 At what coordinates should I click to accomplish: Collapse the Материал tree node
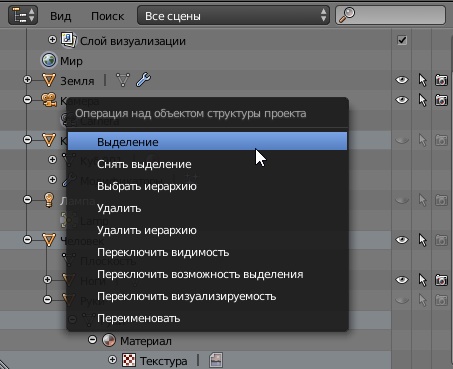coord(92,340)
